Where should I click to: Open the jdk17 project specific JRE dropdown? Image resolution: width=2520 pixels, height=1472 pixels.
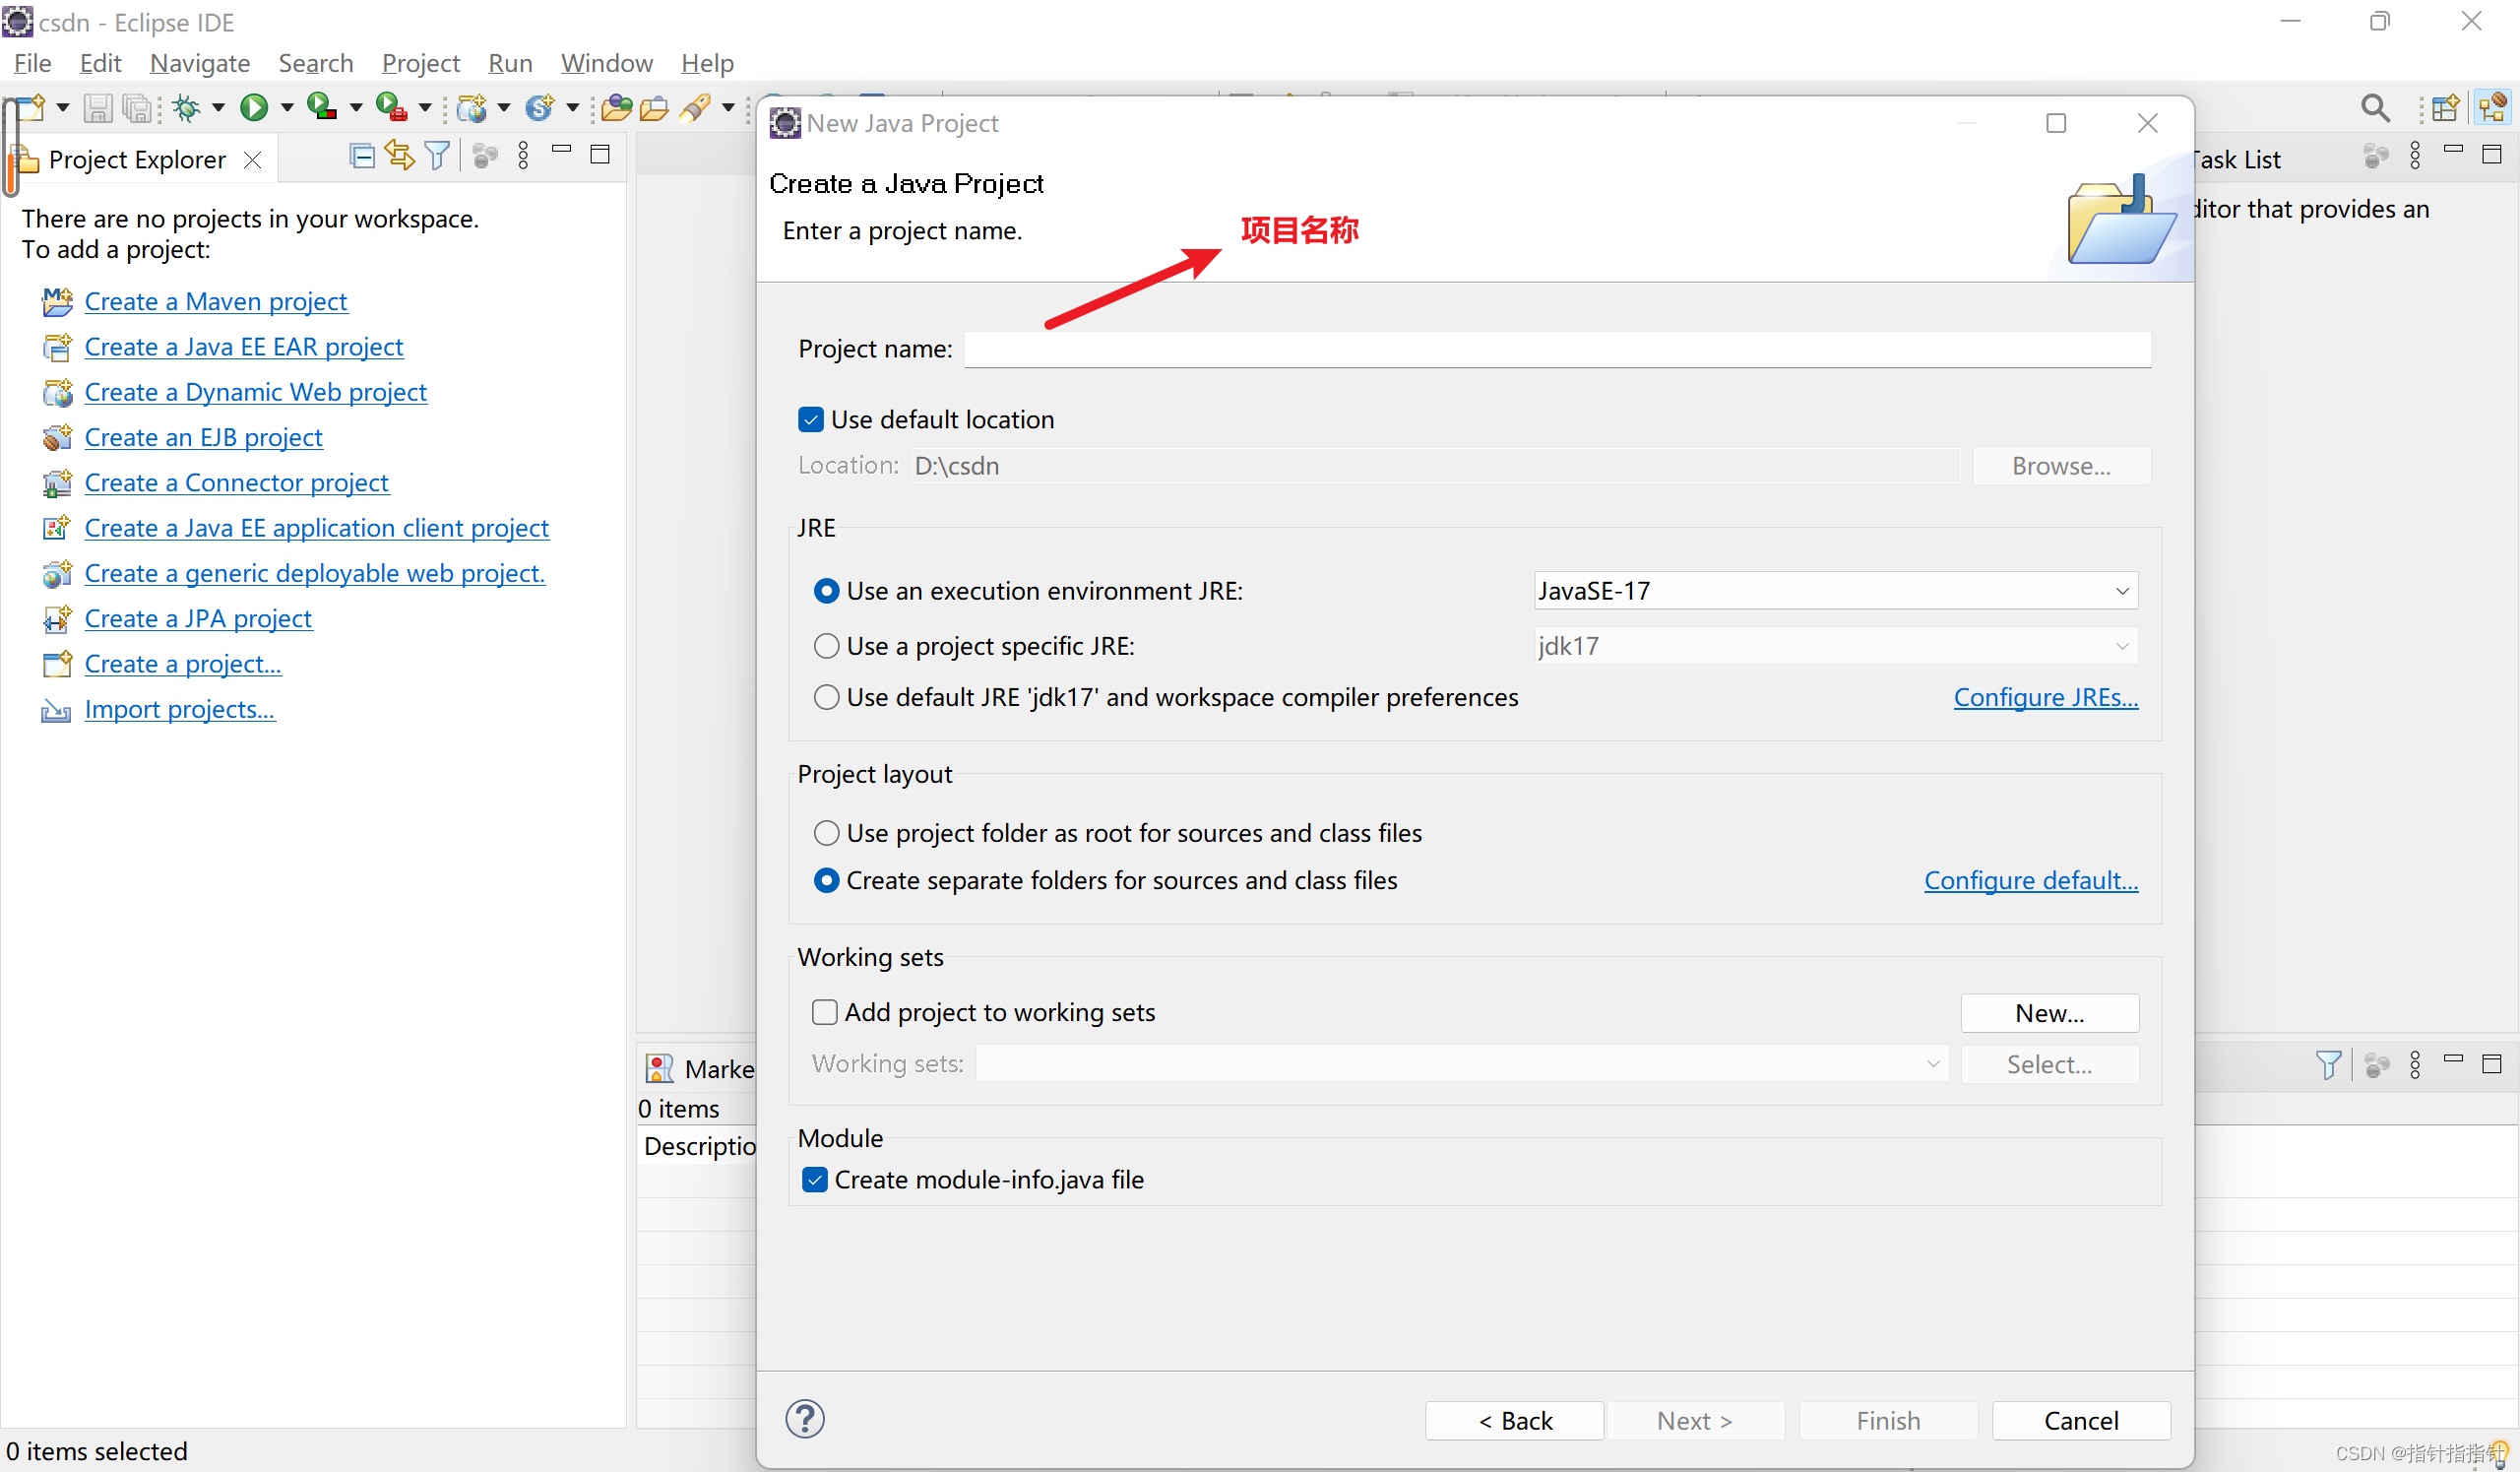click(x=1836, y=647)
